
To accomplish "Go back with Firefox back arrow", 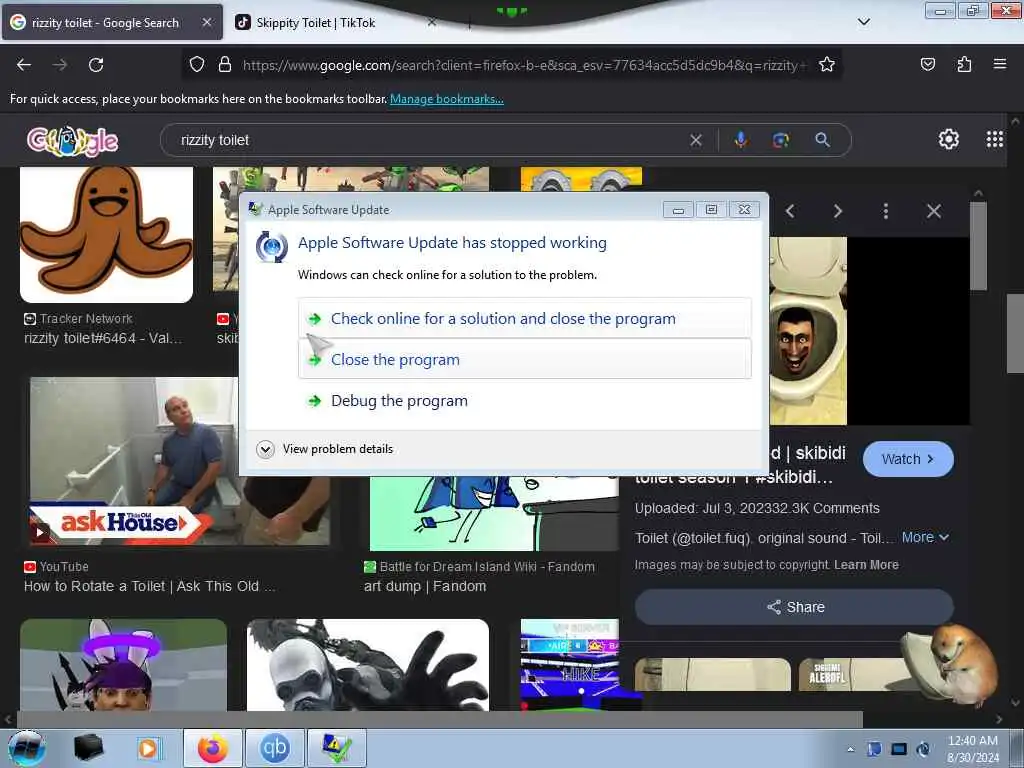I will (24, 65).
